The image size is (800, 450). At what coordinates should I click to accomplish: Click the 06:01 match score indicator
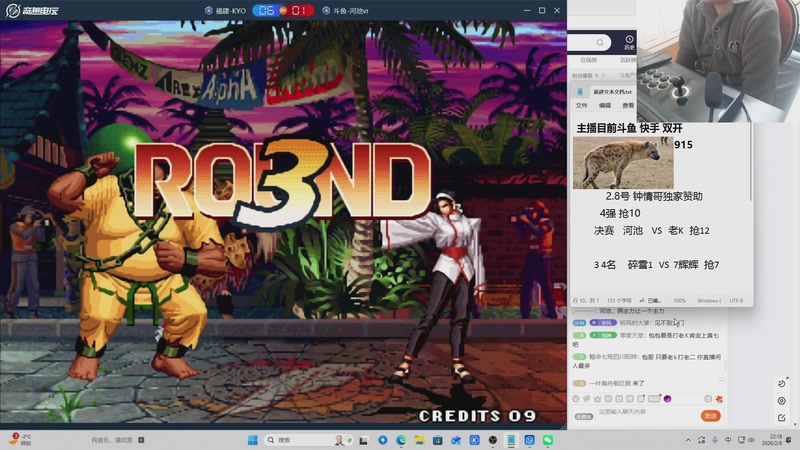pyautogui.click(x=283, y=10)
